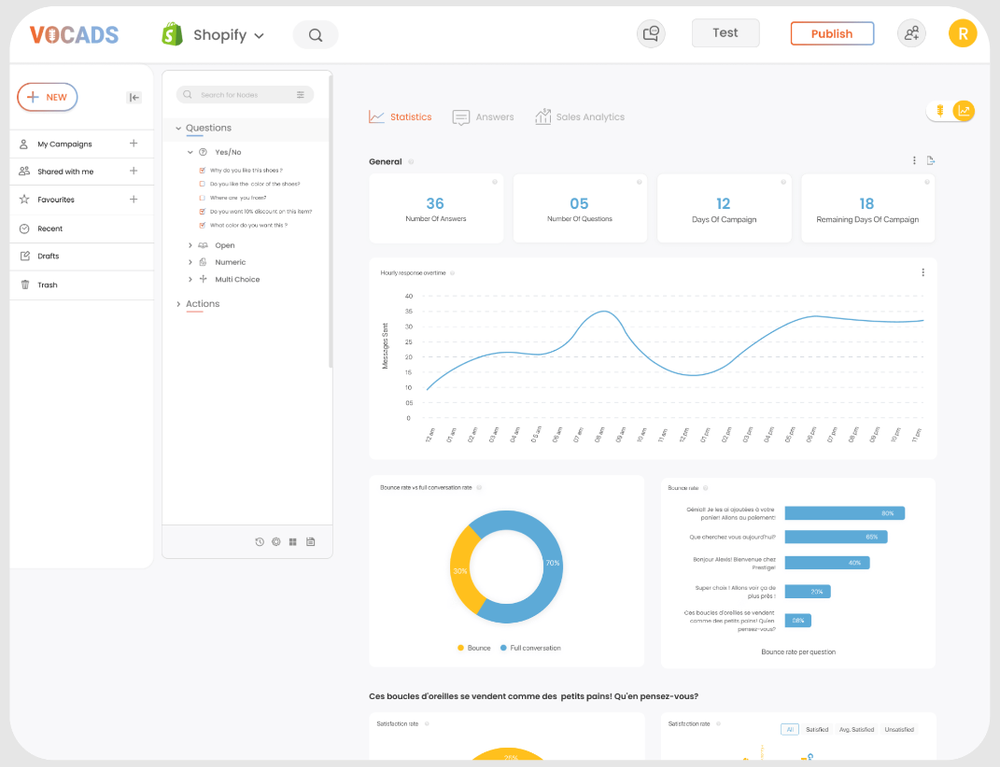
Task: Select the grid view icon in tree panel
Action: (293, 542)
